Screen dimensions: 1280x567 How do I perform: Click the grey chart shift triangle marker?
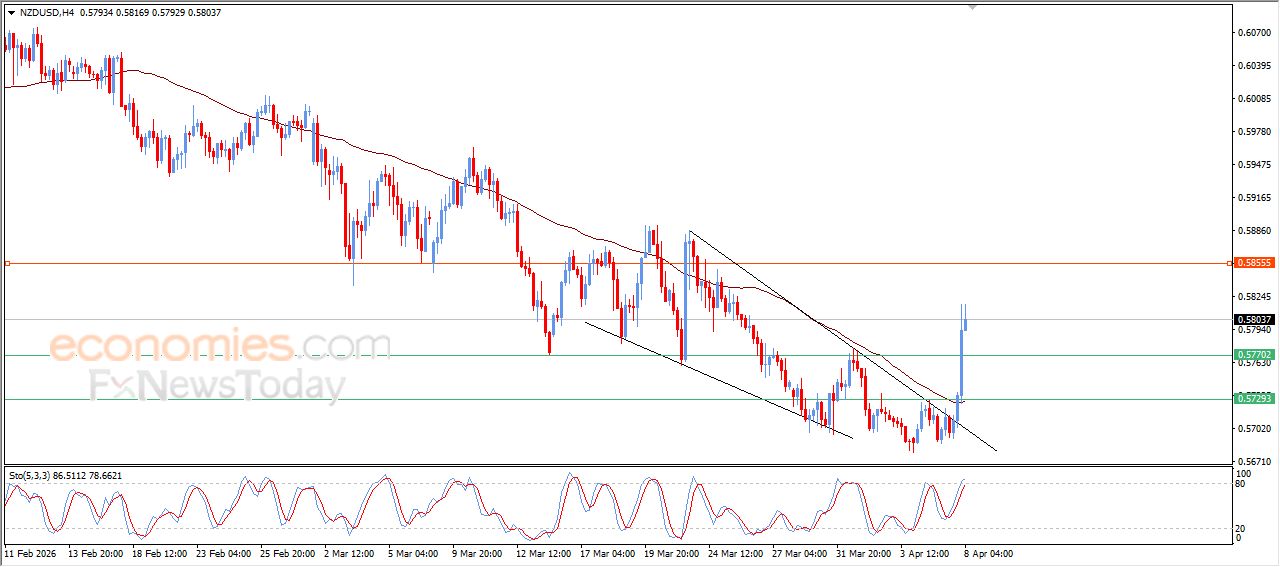coord(971,8)
